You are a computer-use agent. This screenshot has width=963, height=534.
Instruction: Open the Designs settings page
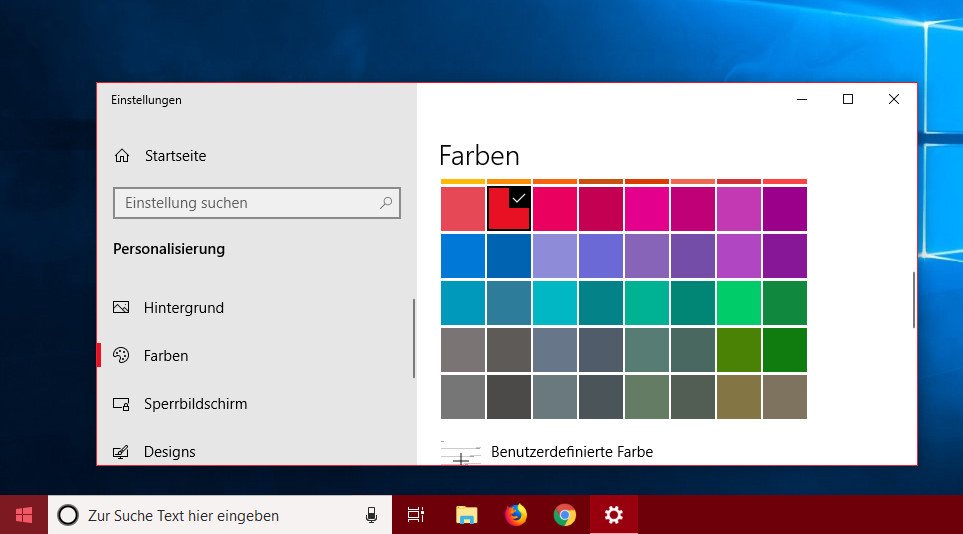click(170, 452)
